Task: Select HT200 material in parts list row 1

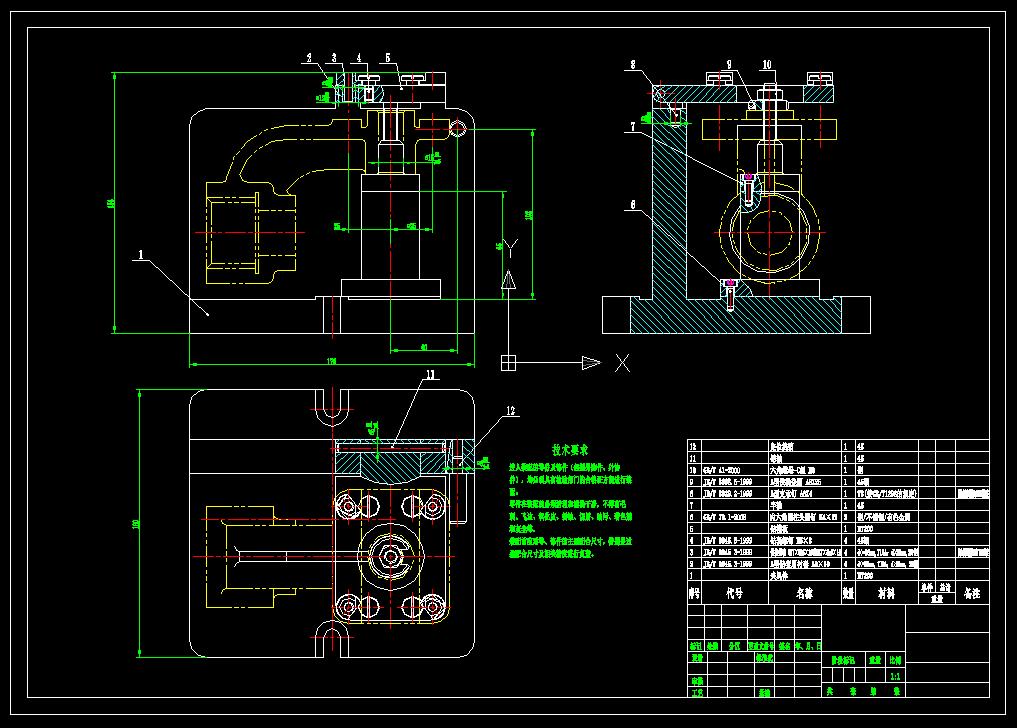Action: tap(865, 575)
